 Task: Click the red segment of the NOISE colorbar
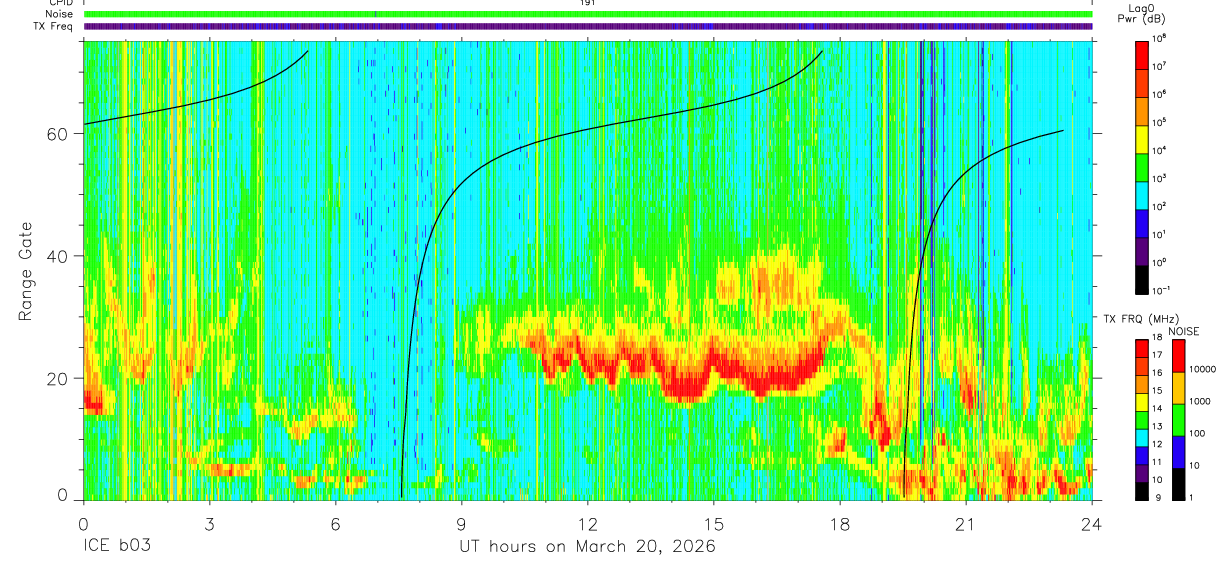coord(1180,355)
